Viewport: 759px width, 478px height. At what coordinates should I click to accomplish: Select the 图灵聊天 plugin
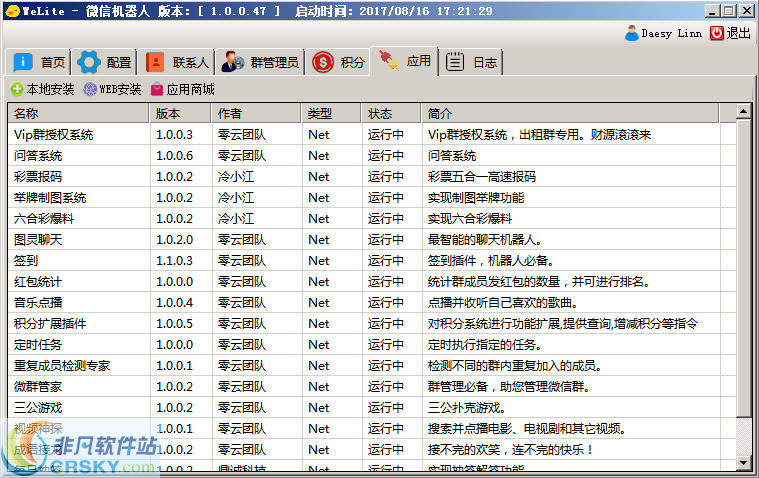[x=38, y=240]
